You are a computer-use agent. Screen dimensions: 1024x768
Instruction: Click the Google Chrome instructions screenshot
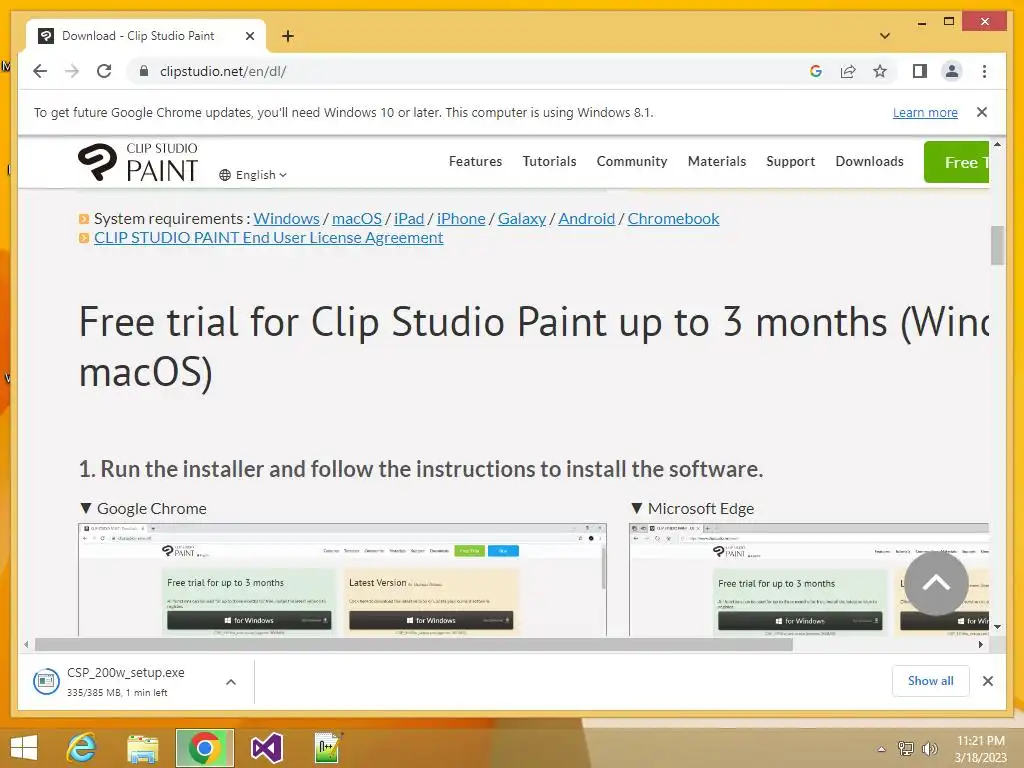342,579
